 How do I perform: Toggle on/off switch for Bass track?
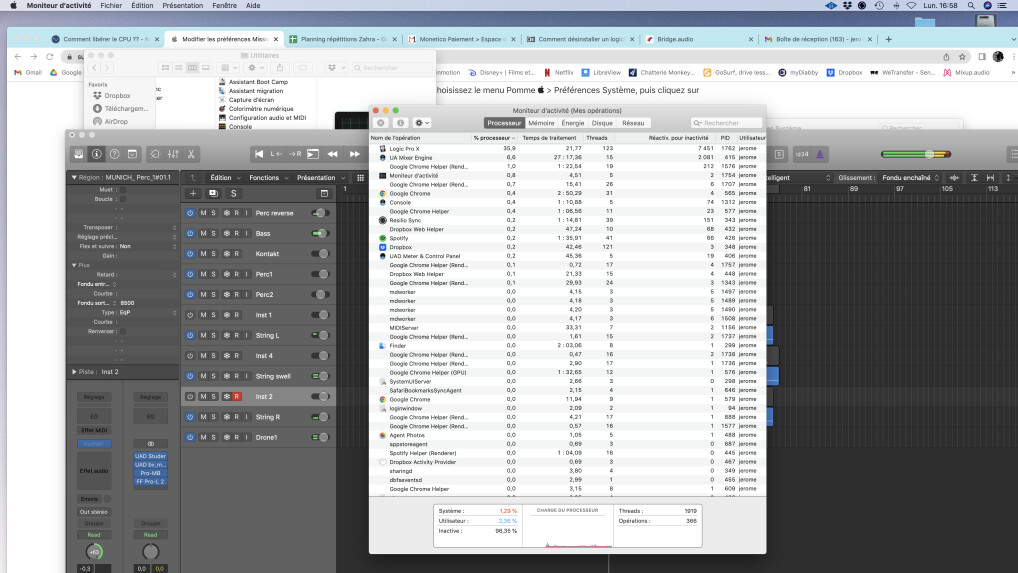[x=320, y=233]
